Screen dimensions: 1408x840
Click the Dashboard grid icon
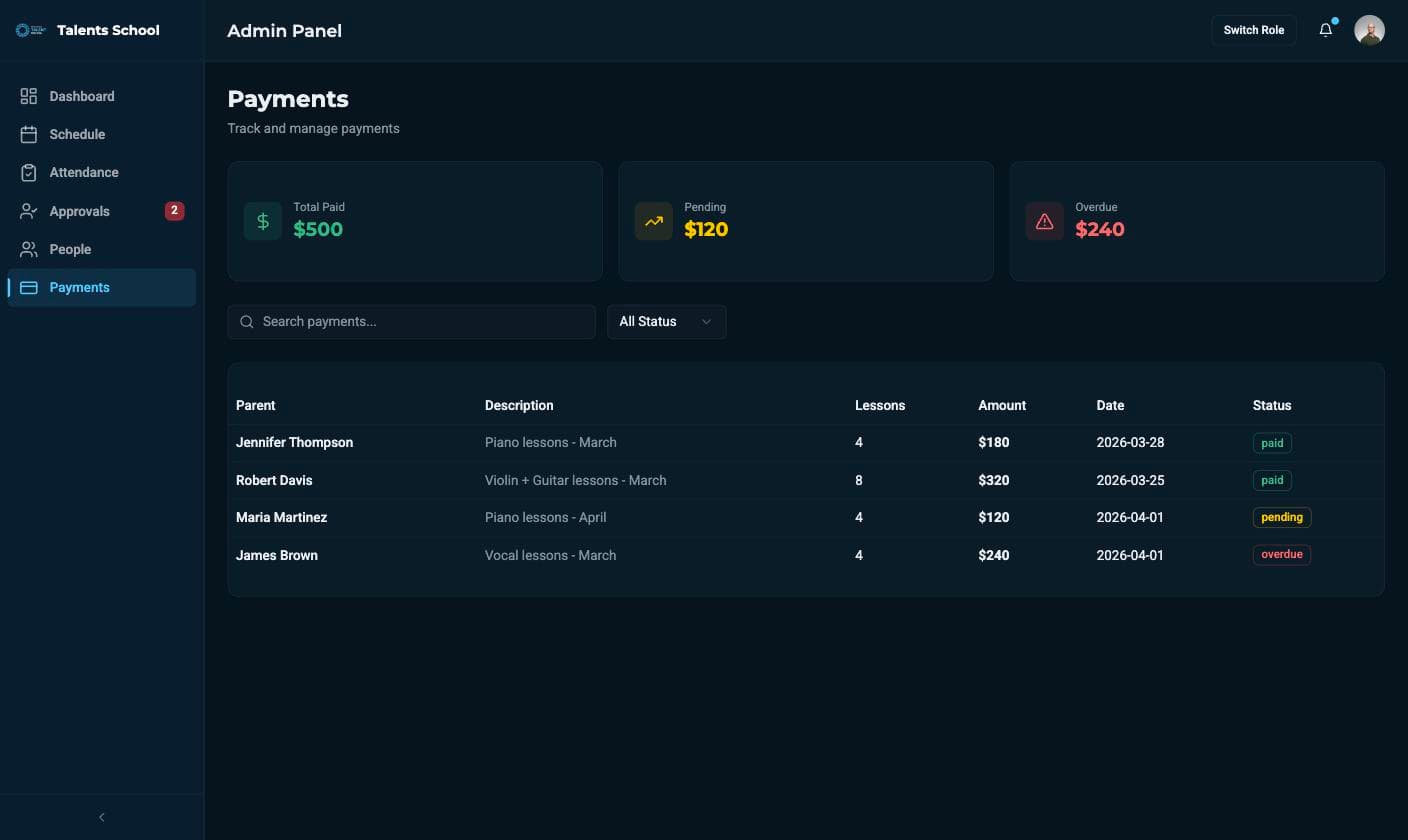point(29,96)
